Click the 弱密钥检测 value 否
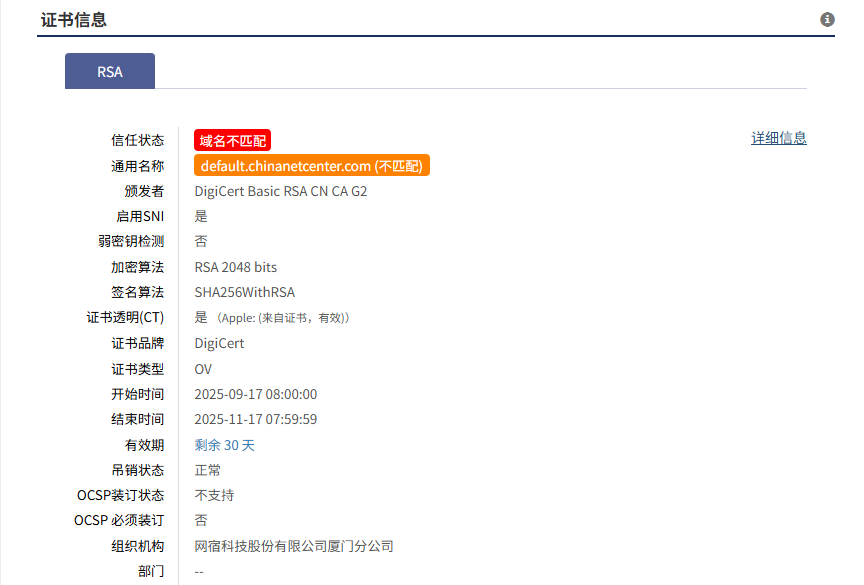This screenshot has width=864, height=585. coord(199,241)
